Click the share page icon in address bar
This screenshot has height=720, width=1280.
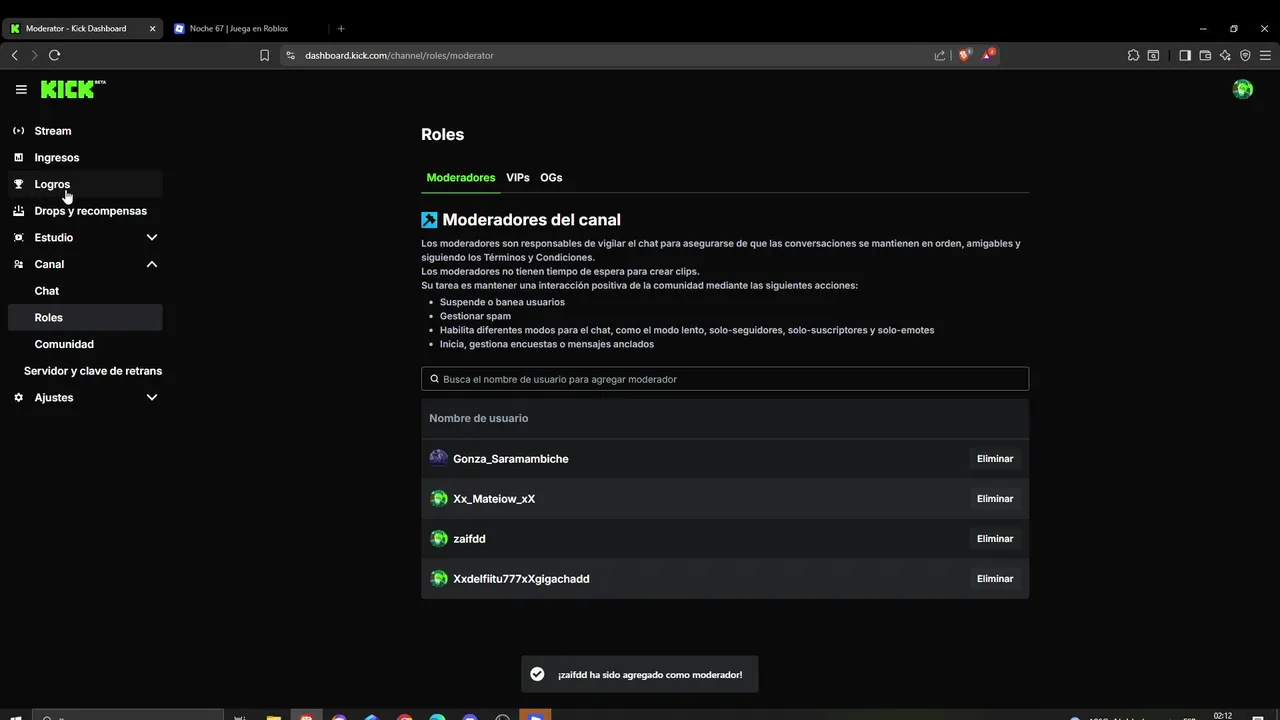point(940,55)
